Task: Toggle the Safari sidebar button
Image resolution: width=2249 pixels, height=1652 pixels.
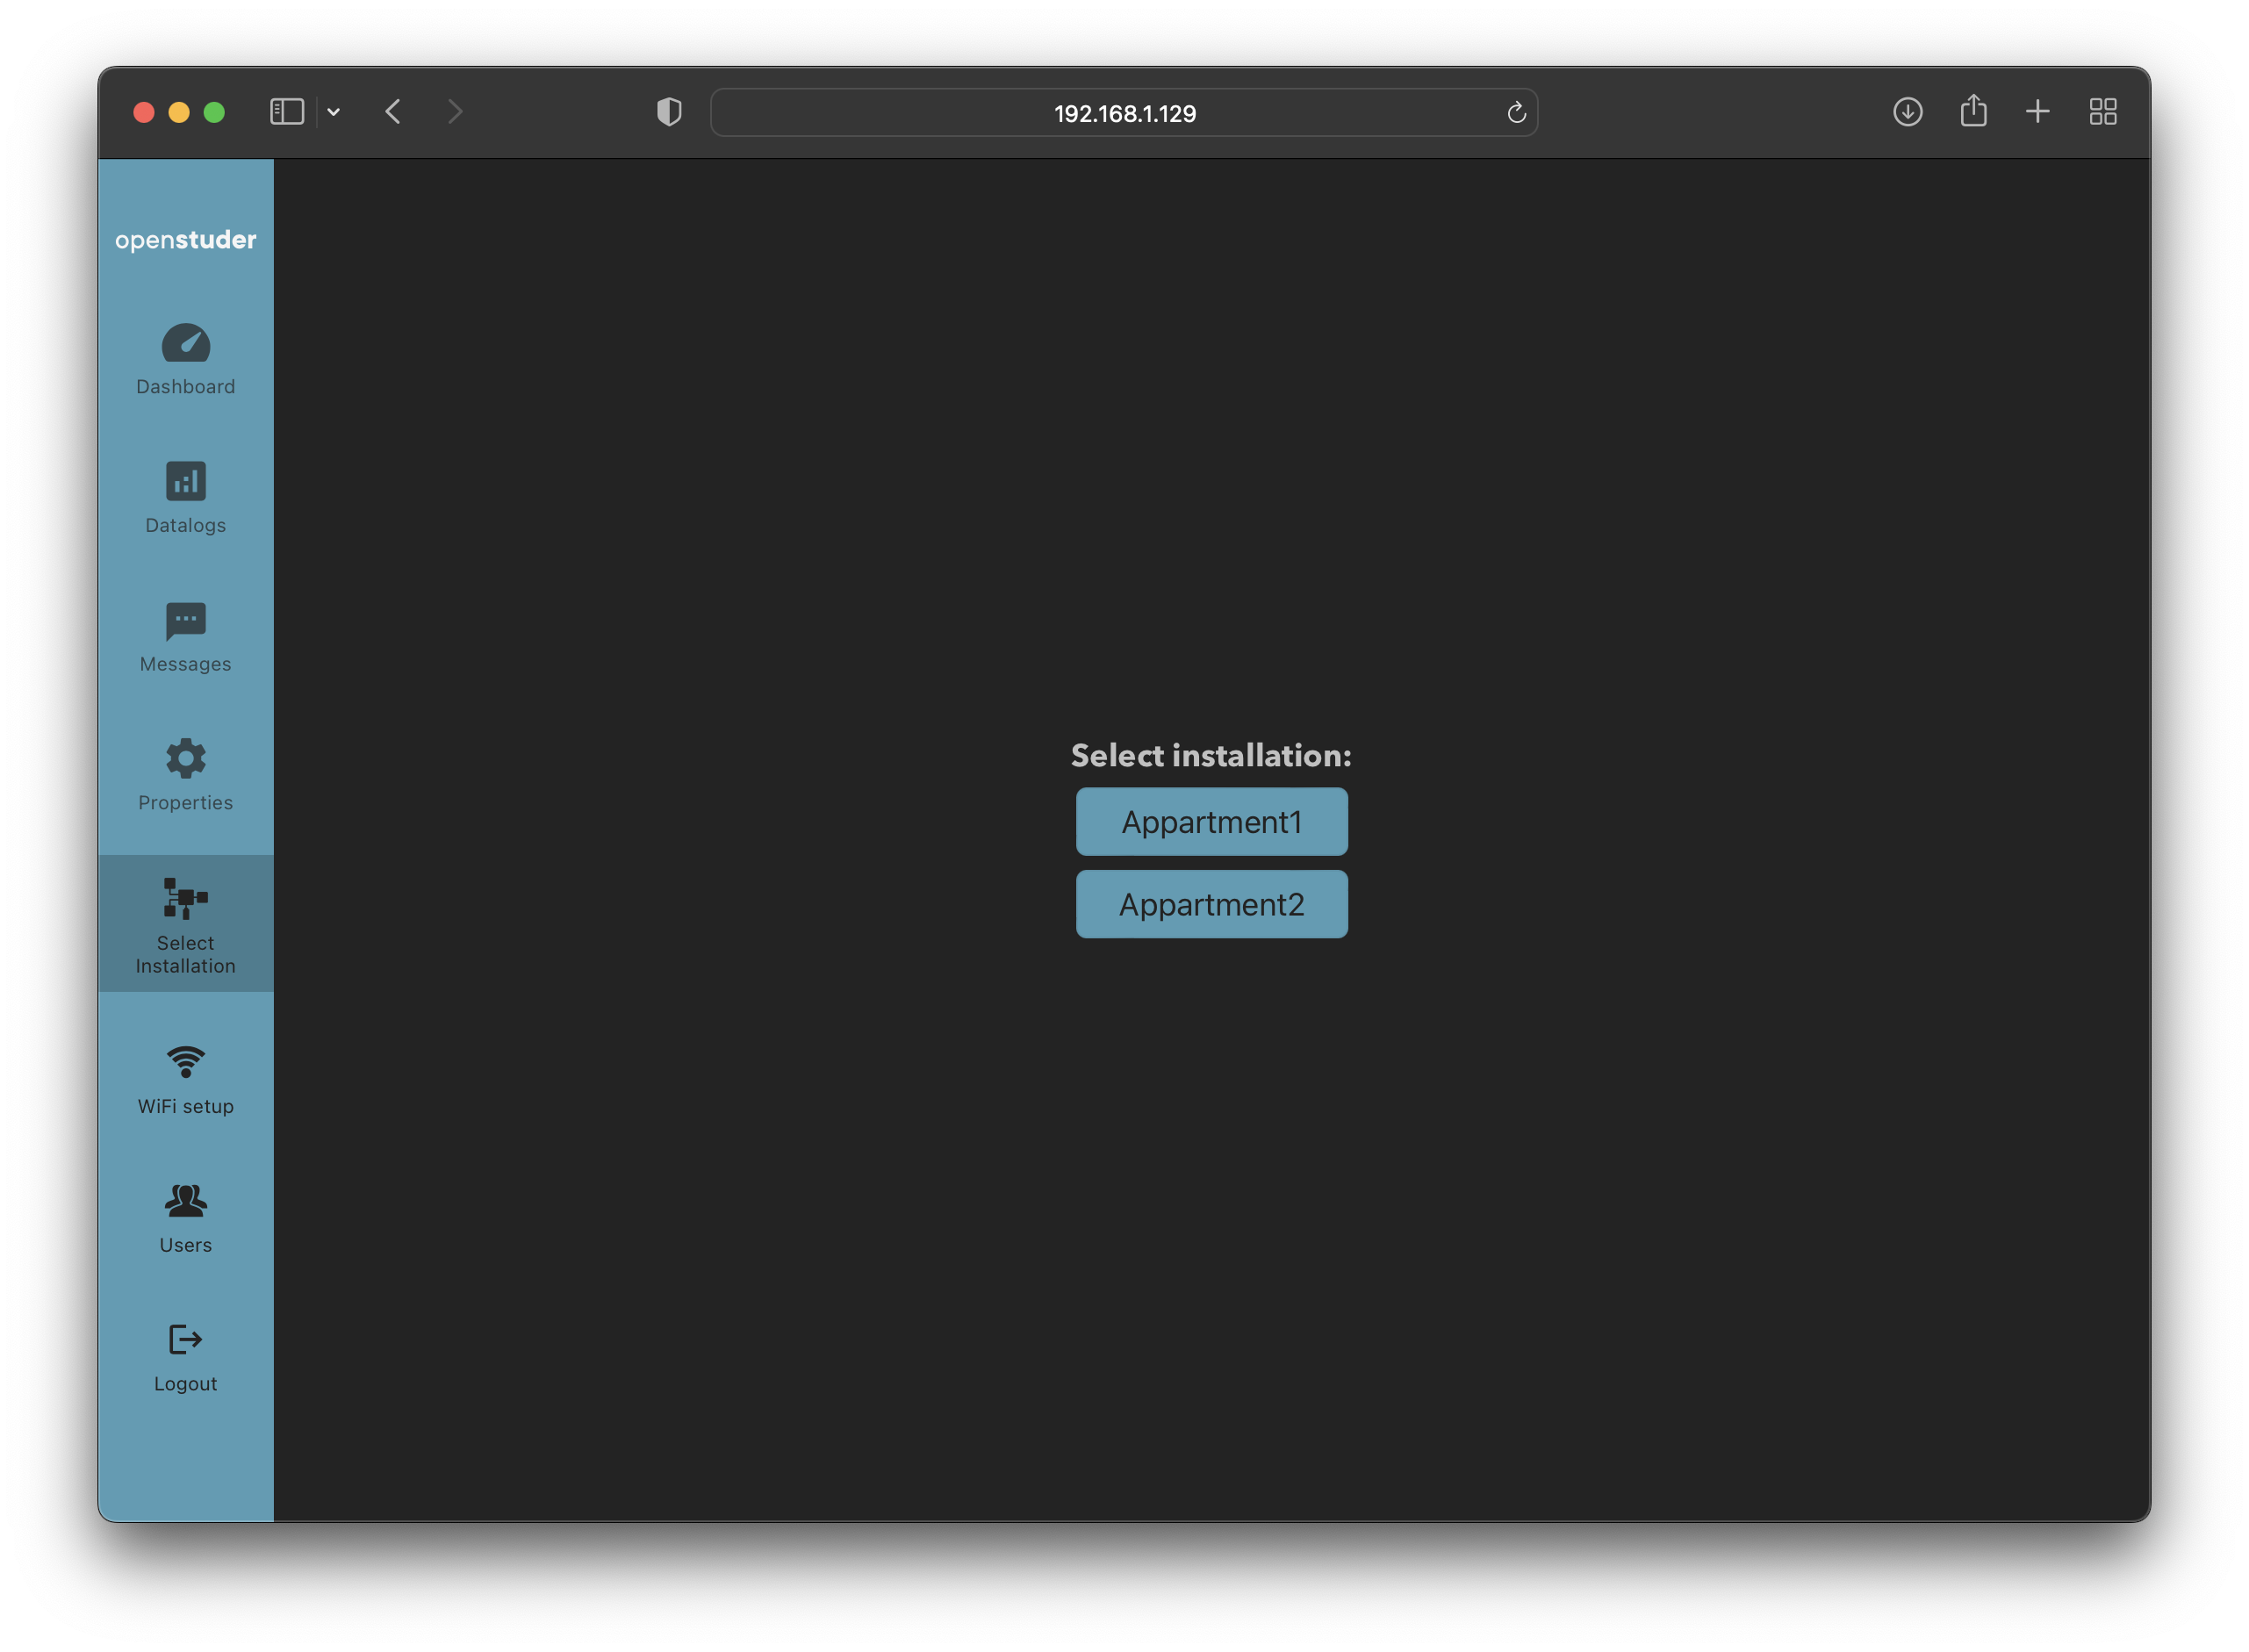Action: (287, 111)
